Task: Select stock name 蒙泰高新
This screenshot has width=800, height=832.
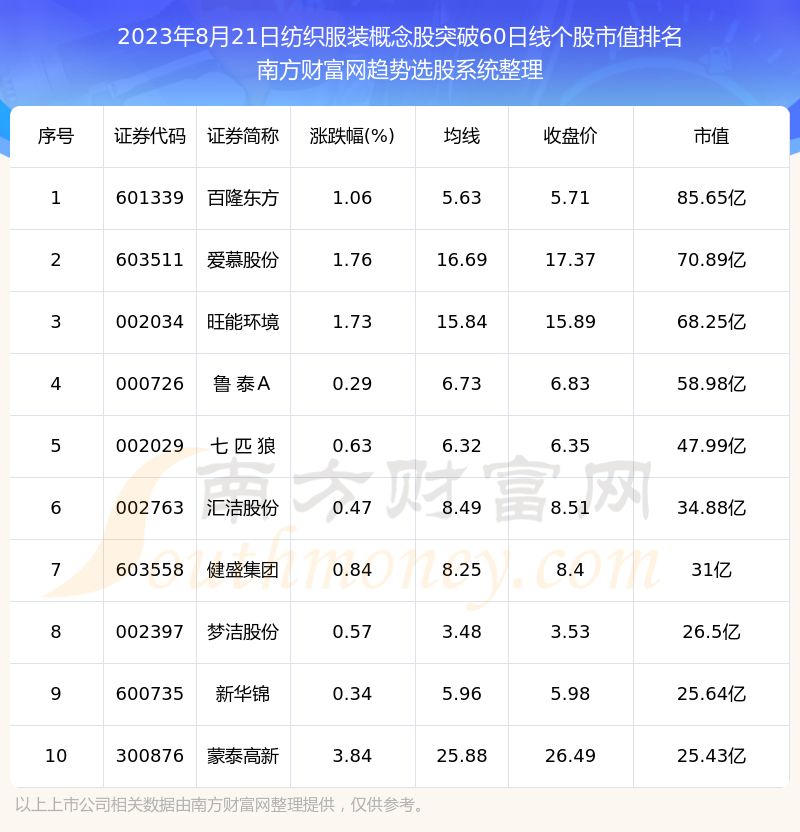Action: (243, 756)
